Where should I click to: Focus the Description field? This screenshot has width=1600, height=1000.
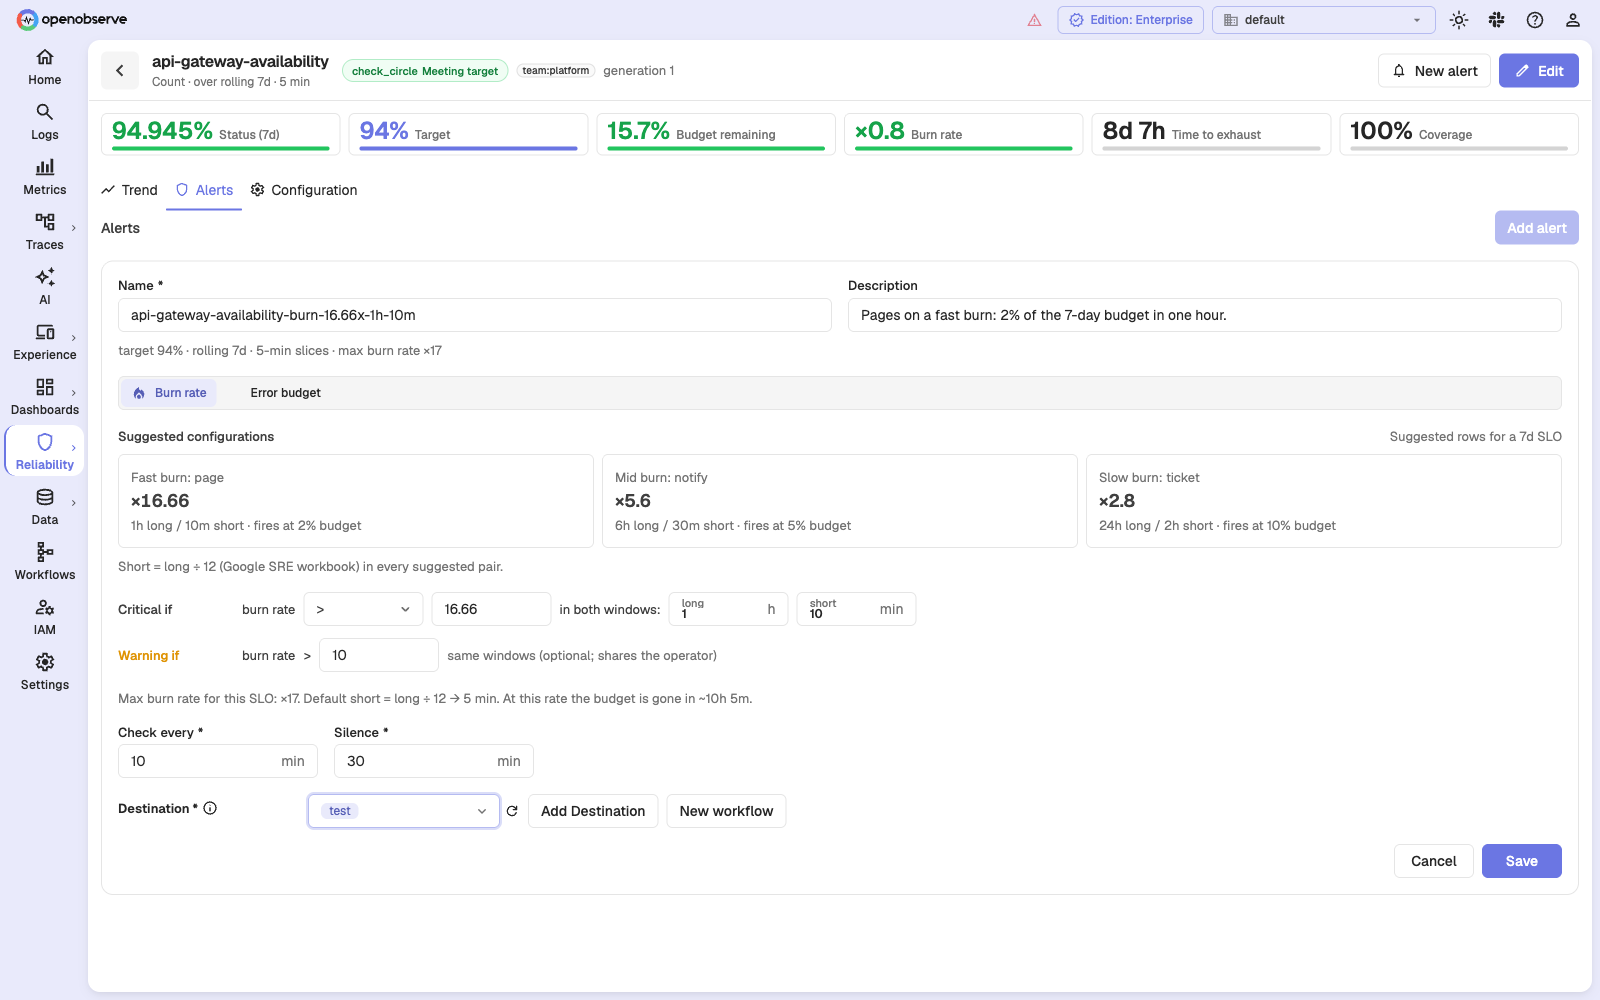click(1205, 315)
